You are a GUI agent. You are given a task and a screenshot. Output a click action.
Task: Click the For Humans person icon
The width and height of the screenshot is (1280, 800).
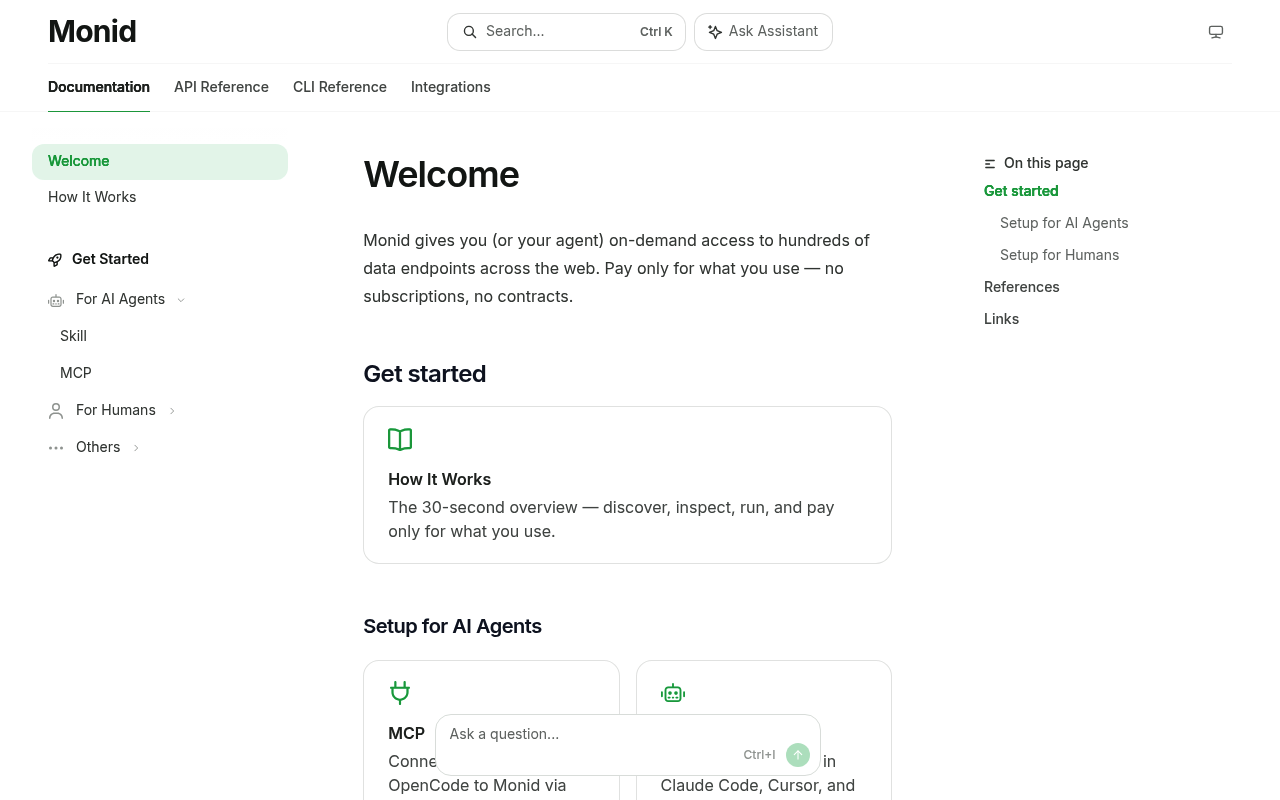(x=56, y=411)
